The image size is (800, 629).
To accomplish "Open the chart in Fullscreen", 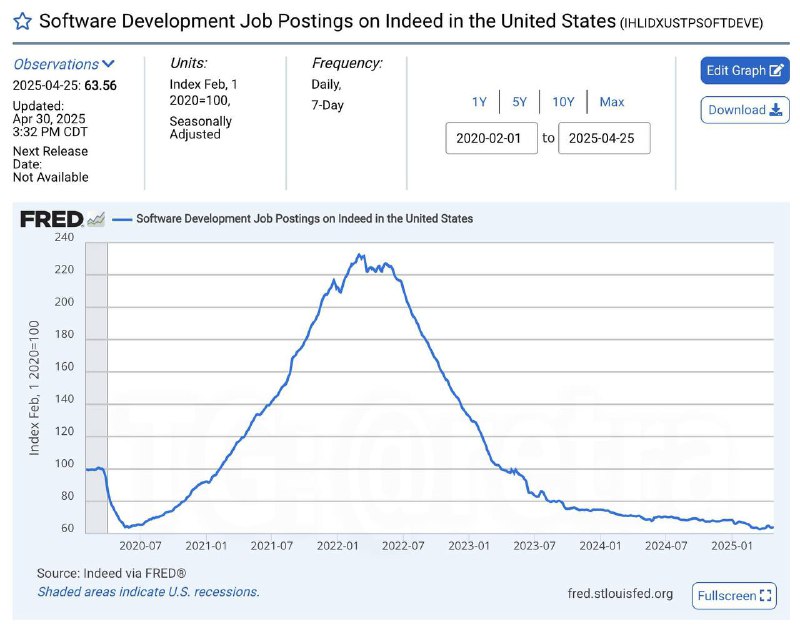I will (x=734, y=595).
